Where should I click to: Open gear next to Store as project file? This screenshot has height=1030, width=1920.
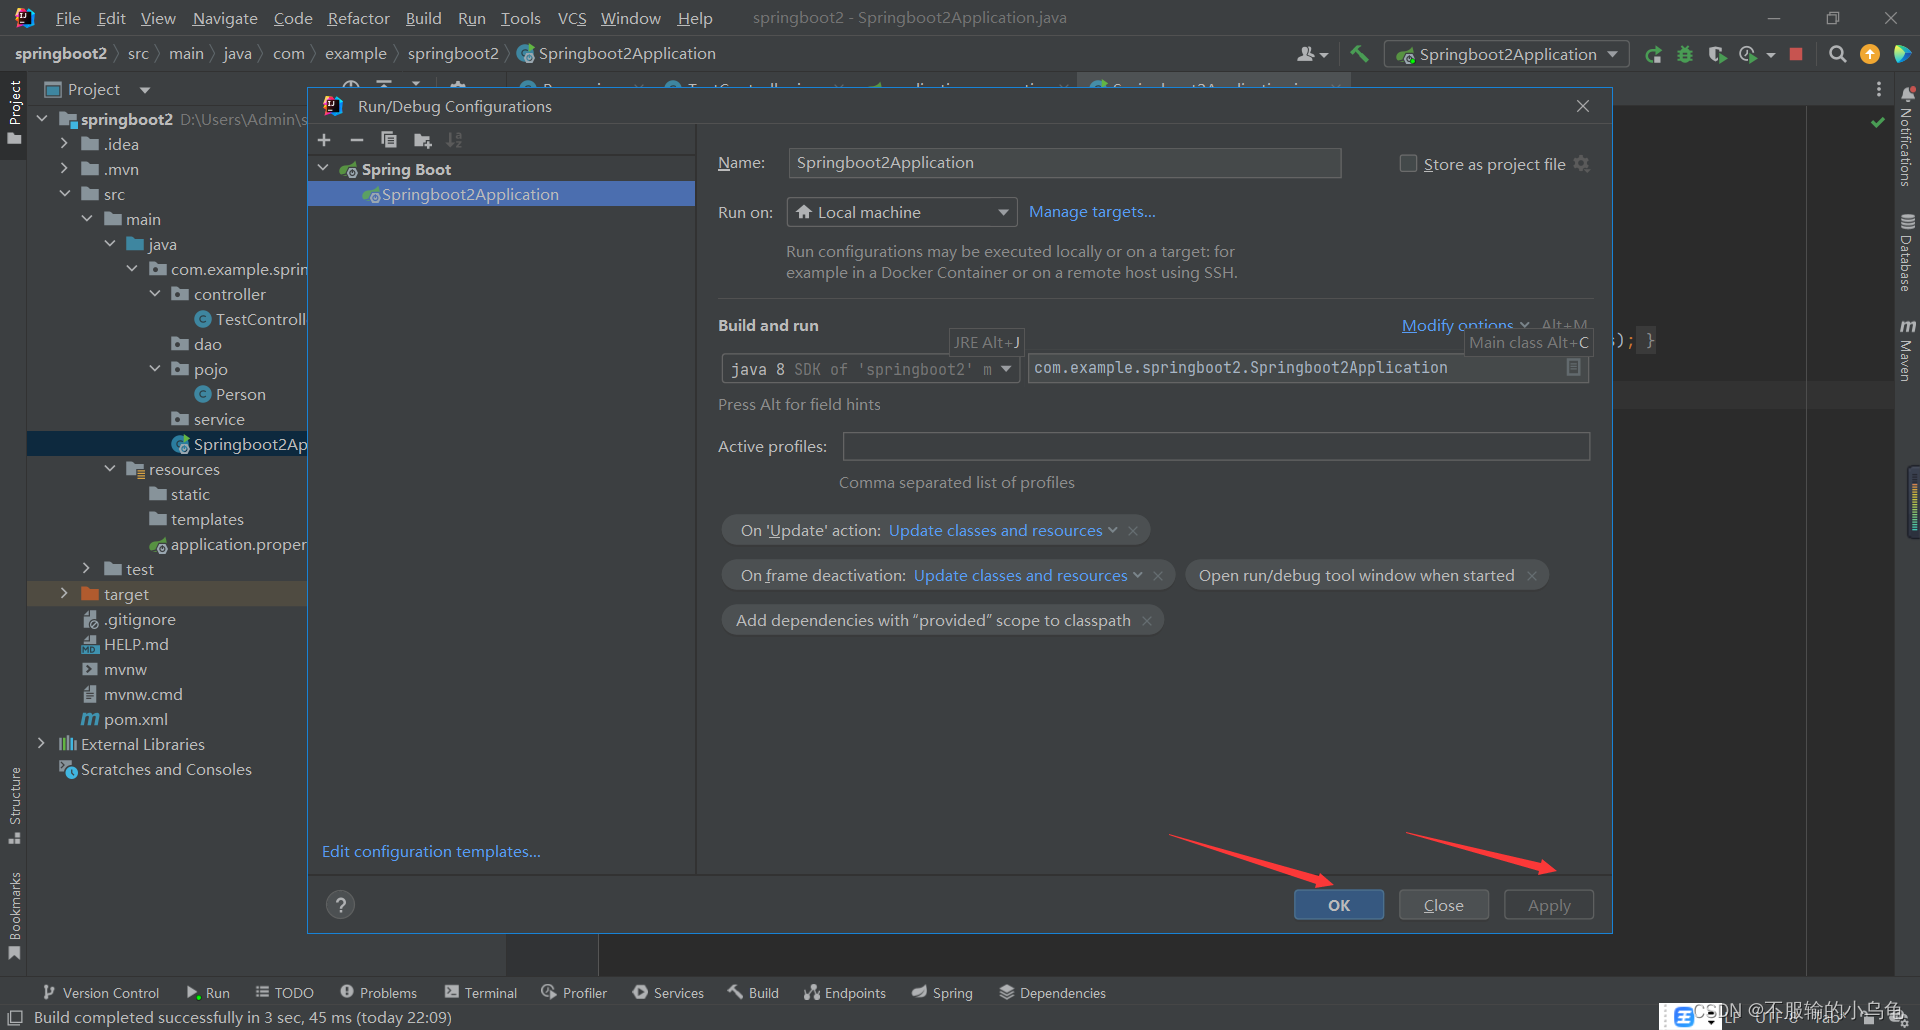pos(1581,163)
